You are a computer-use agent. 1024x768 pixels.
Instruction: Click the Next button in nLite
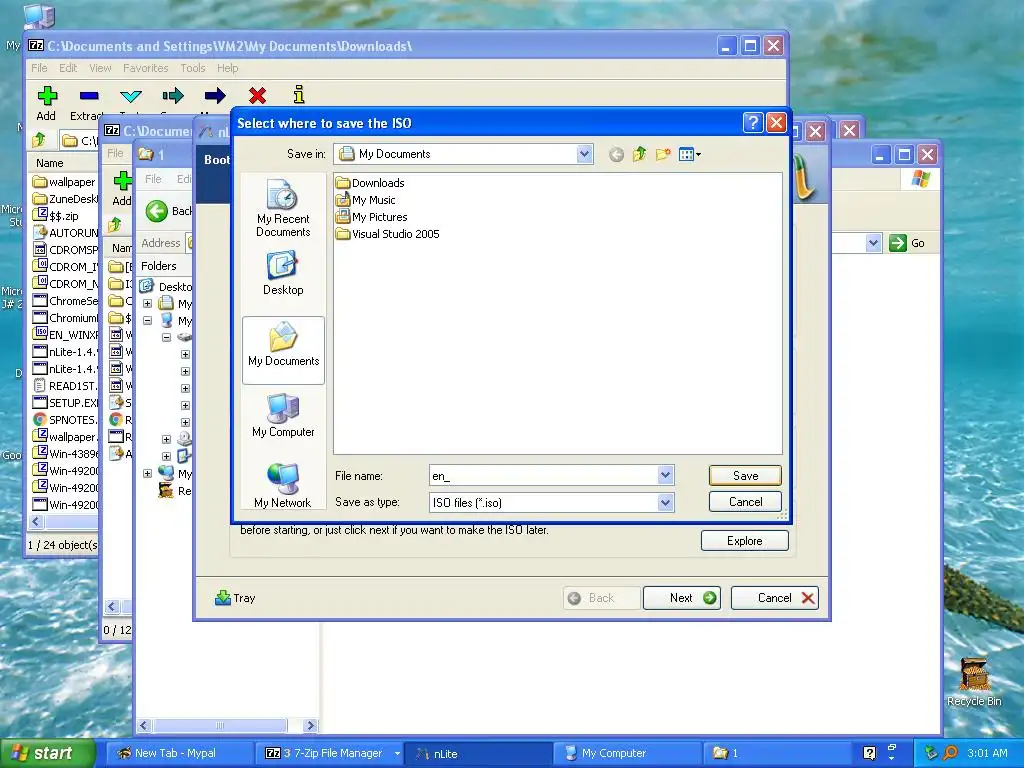(682, 598)
